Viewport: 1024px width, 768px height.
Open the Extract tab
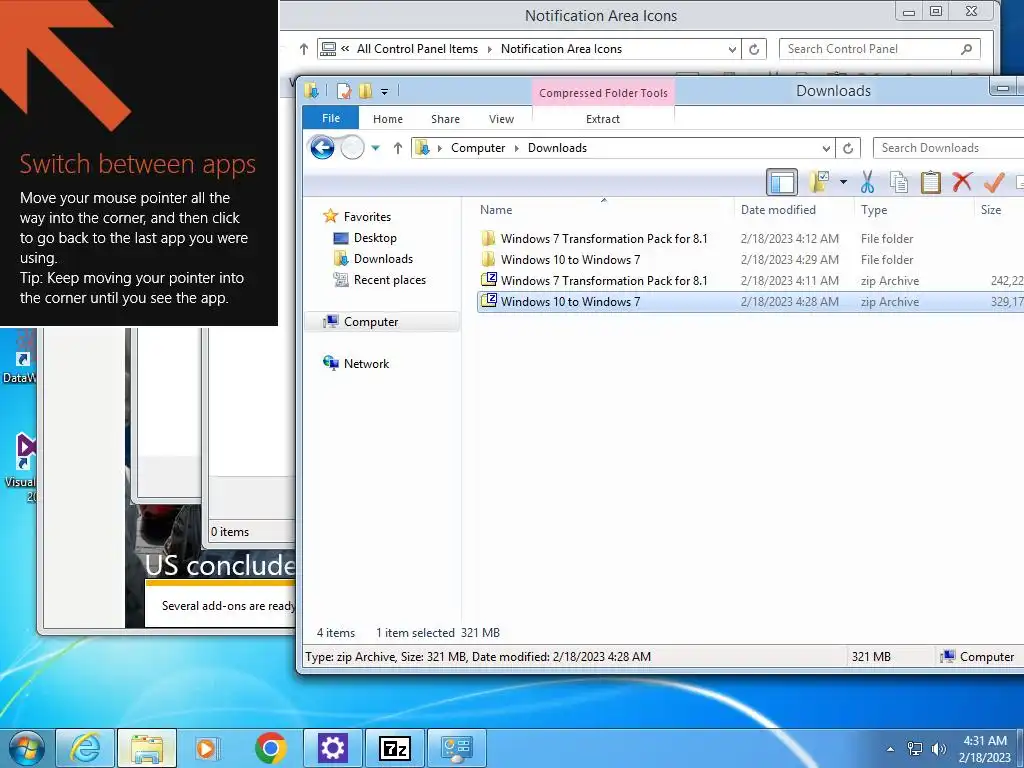pyautogui.click(x=603, y=119)
